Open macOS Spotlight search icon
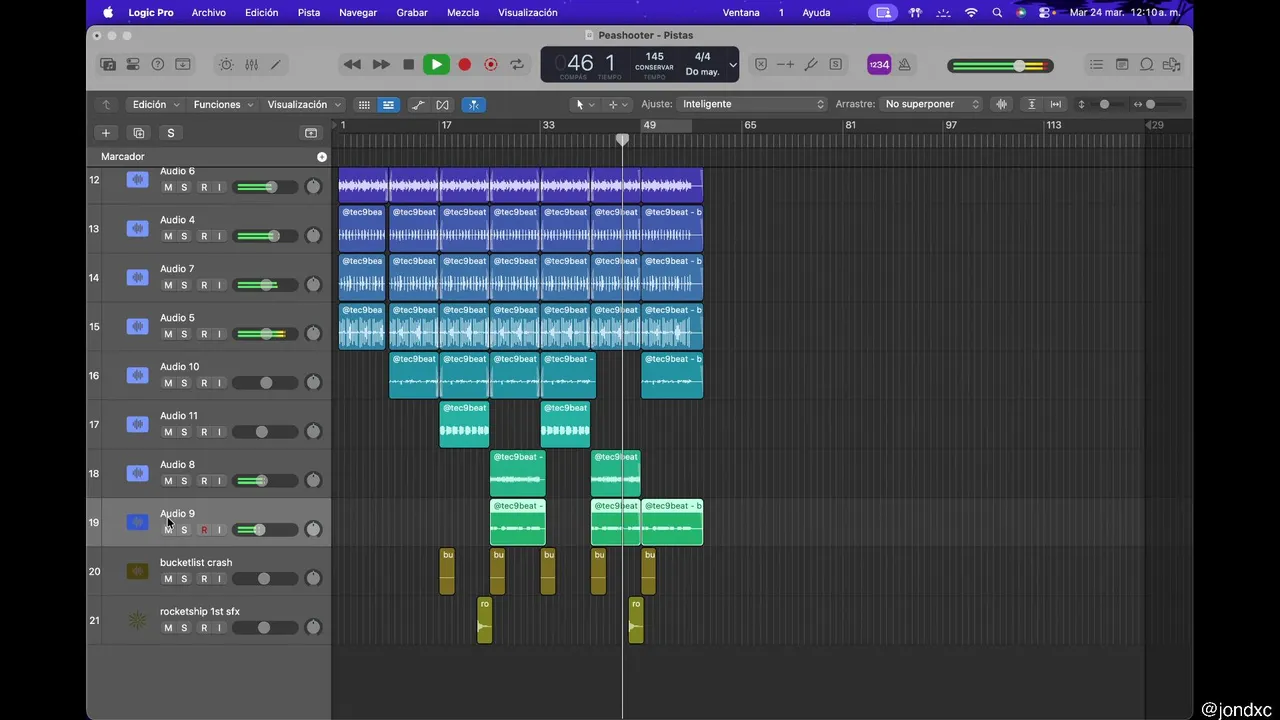Image resolution: width=1280 pixels, height=720 pixels. click(x=997, y=12)
